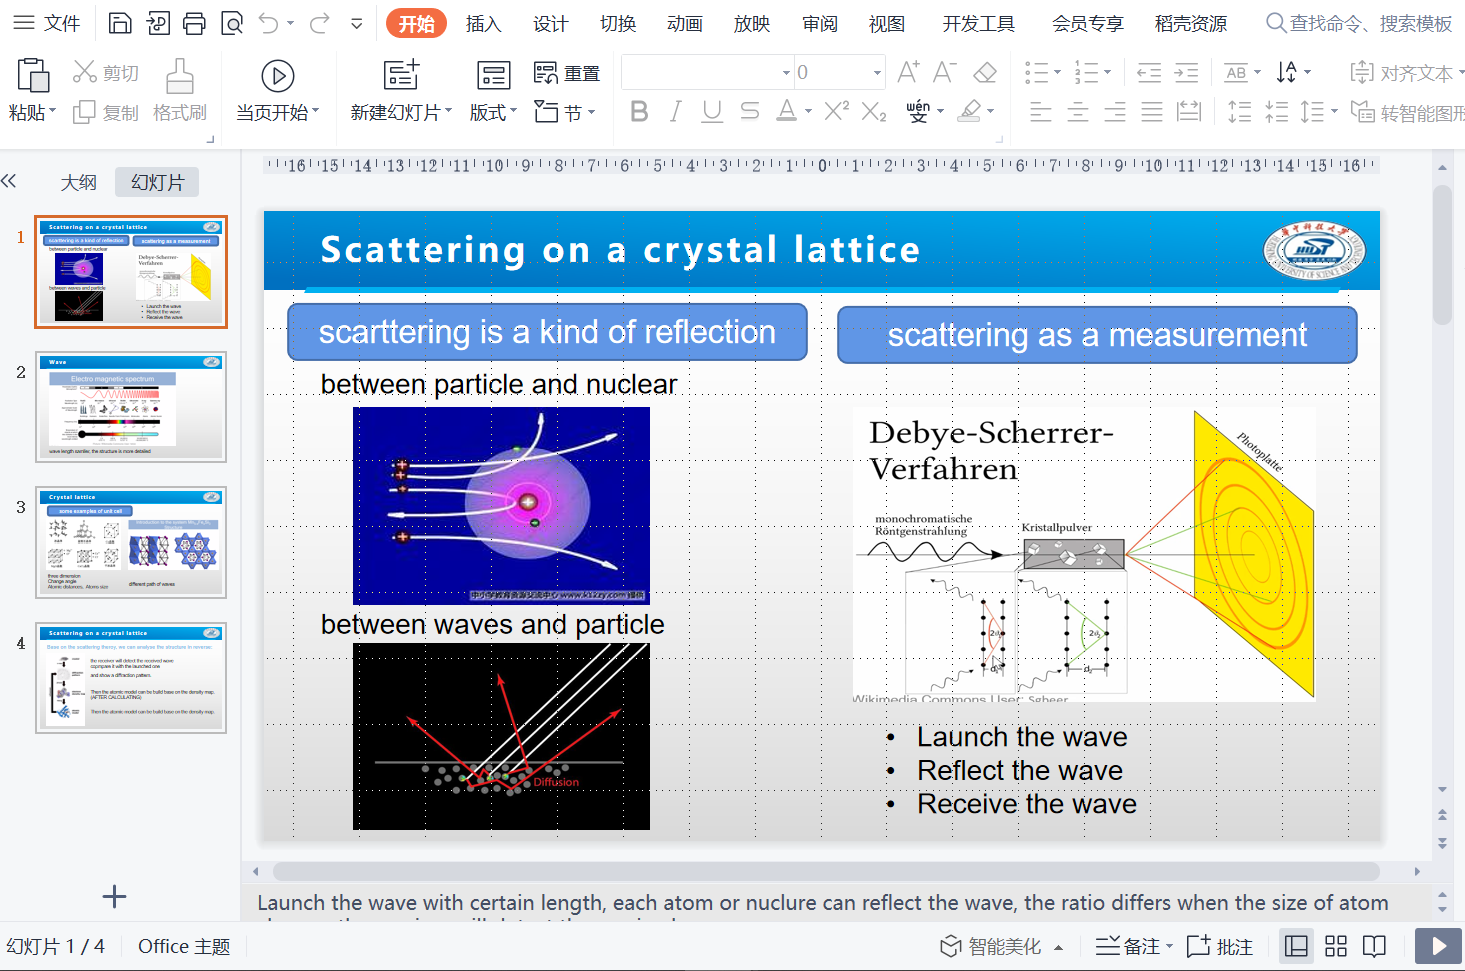Image resolution: width=1465 pixels, height=971 pixels.
Task: Switch to the 动画 tab
Action: (x=684, y=23)
